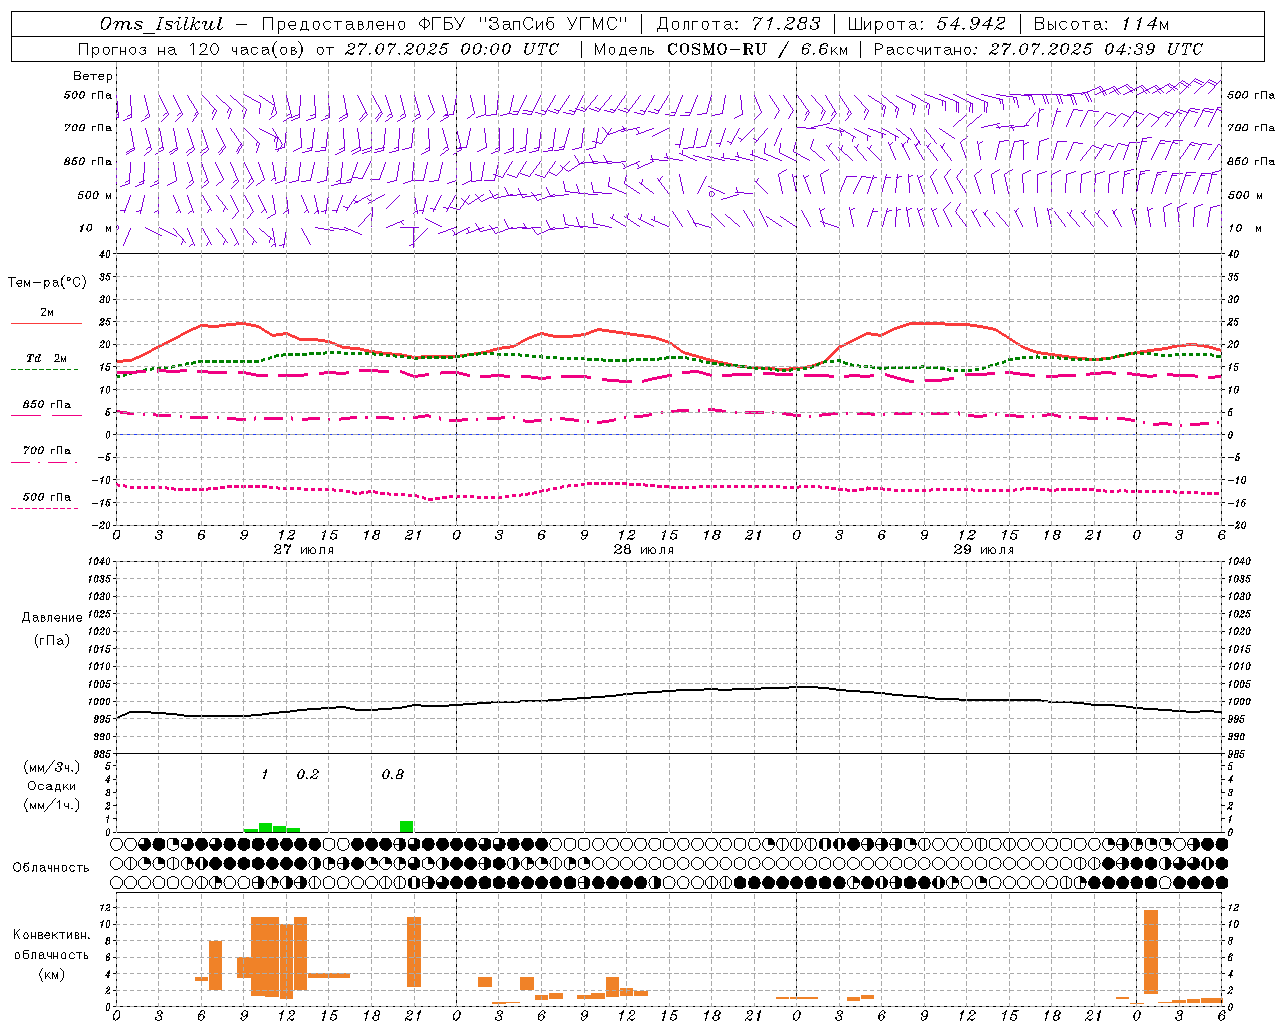Viewport: 1280px width, 1024px height.
Task: Click the Тем-ра(°C) axis label
Action: (47, 283)
